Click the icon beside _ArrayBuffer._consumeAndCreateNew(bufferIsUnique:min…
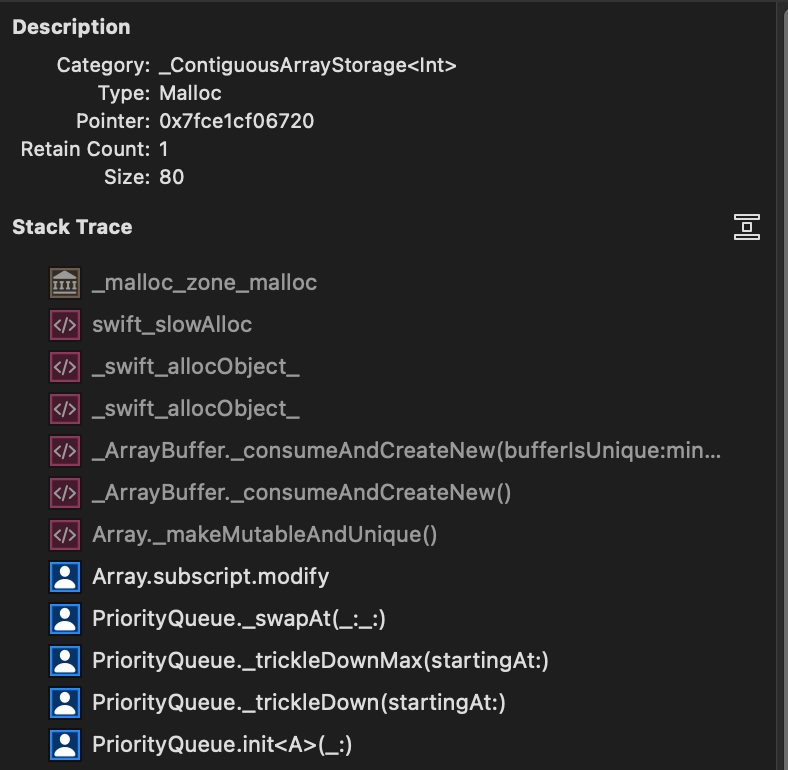 [x=65, y=450]
